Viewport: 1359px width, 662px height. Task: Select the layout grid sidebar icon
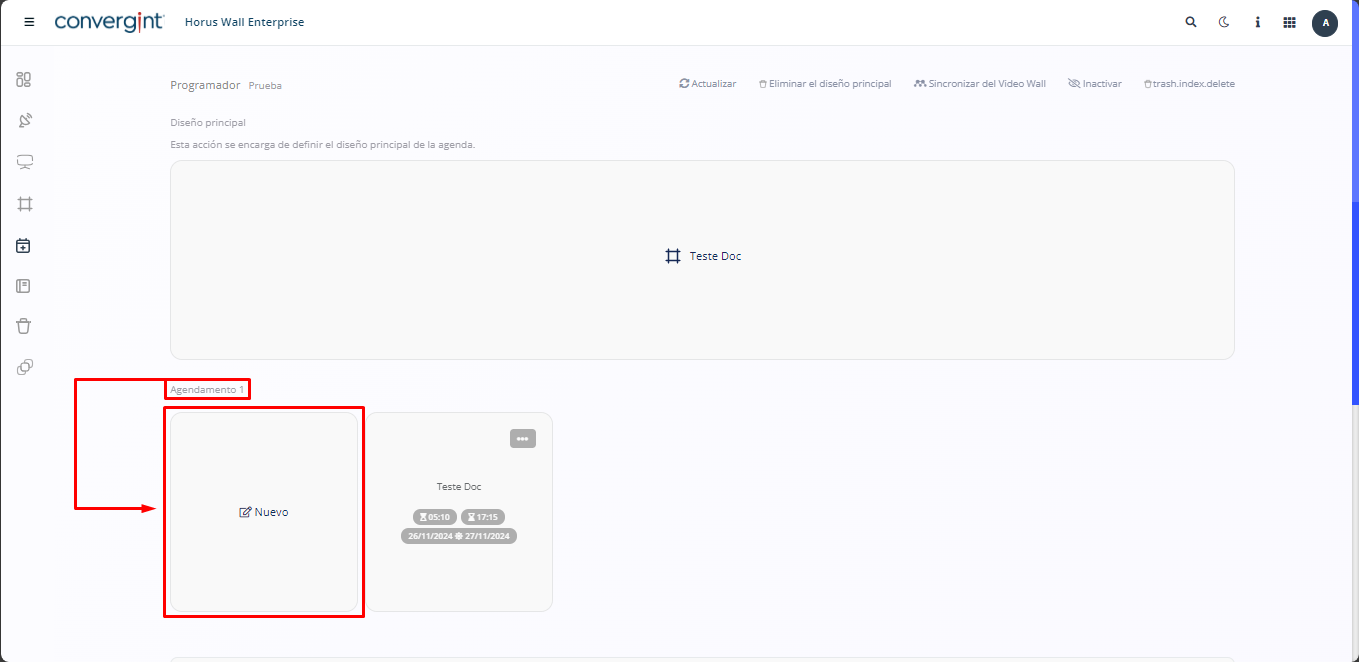click(24, 204)
